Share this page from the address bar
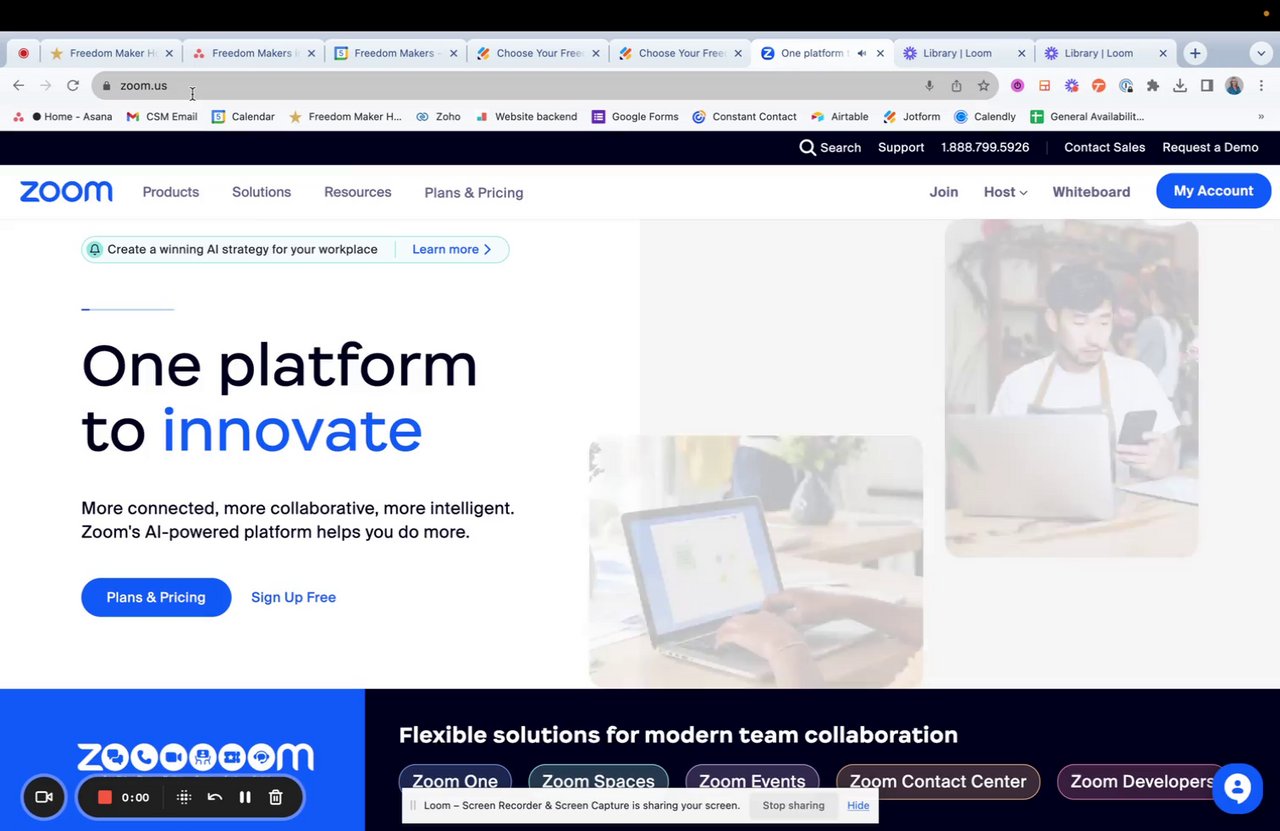The width and height of the screenshot is (1280, 831). click(x=956, y=86)
